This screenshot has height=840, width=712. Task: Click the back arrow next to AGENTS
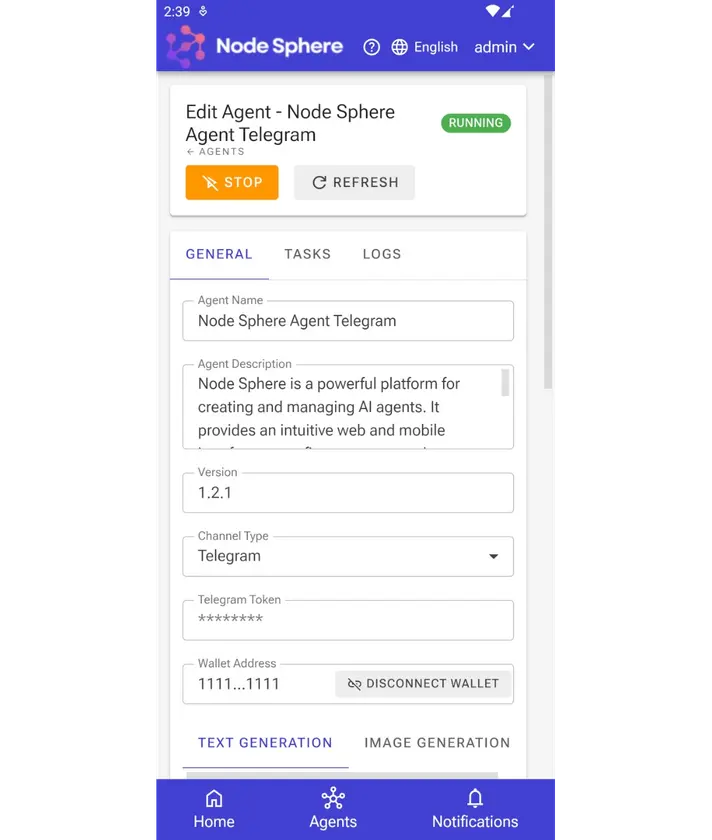pyautogui.click(x=190, y=152)
